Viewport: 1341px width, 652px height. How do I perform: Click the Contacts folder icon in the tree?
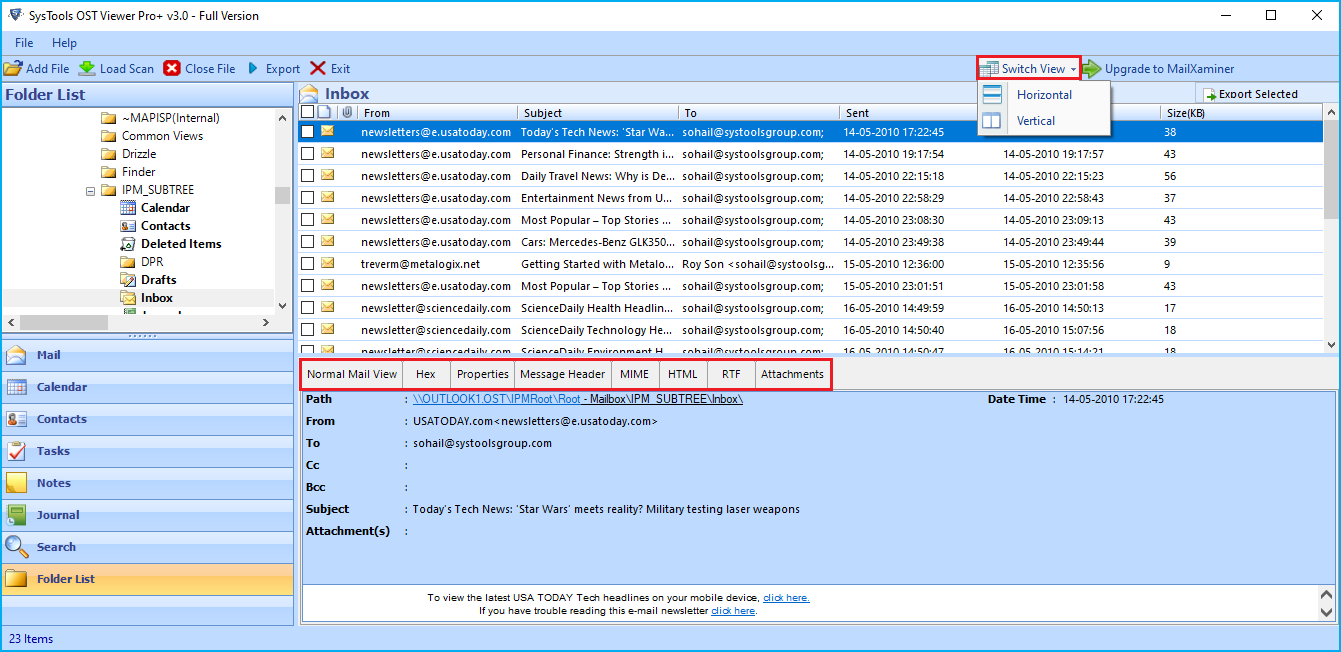128,226
